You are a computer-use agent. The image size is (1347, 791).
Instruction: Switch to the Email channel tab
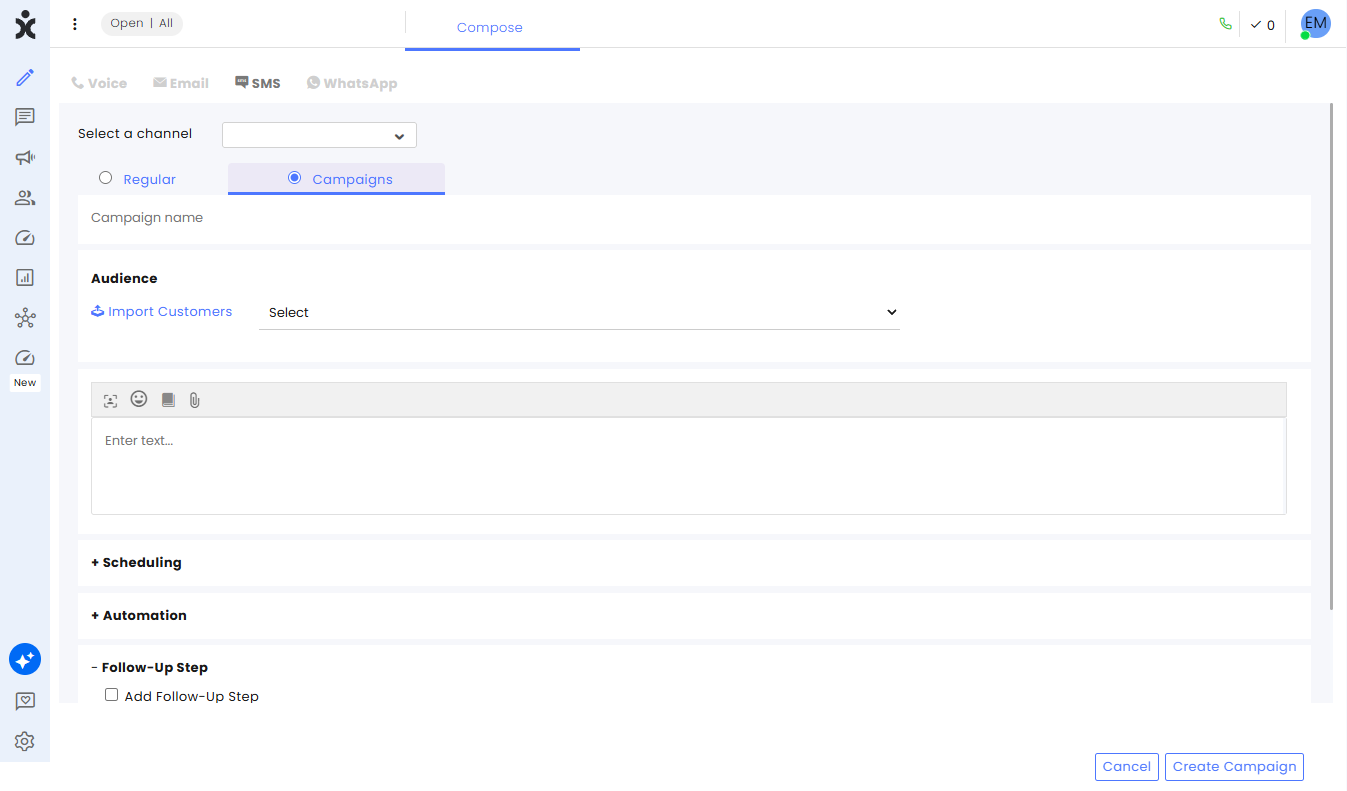[x=181, y=83]
